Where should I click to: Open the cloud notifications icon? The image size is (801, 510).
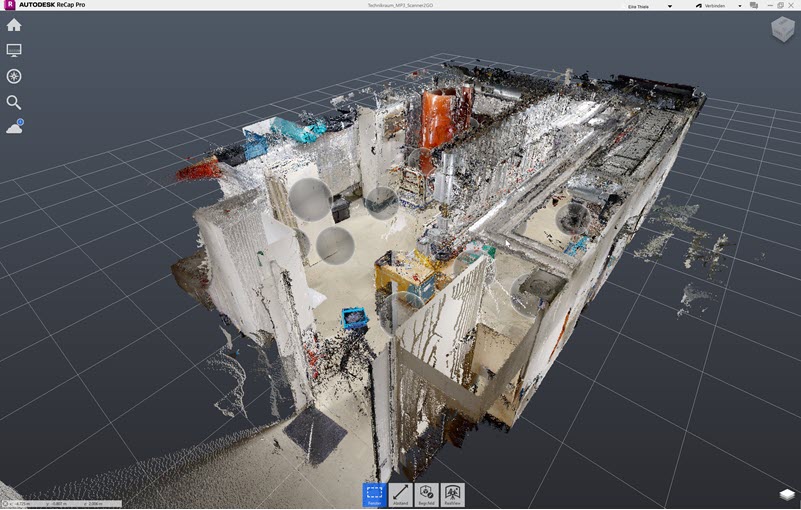[15, 127]
